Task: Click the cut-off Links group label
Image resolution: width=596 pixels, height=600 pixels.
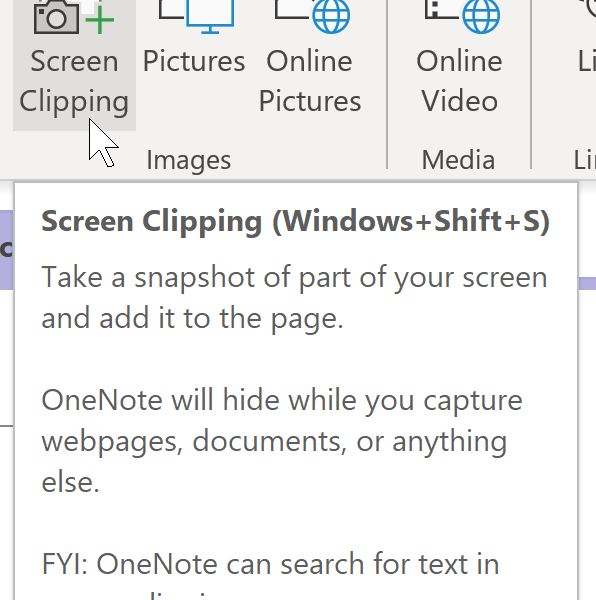Action: (x=585, y=160)
